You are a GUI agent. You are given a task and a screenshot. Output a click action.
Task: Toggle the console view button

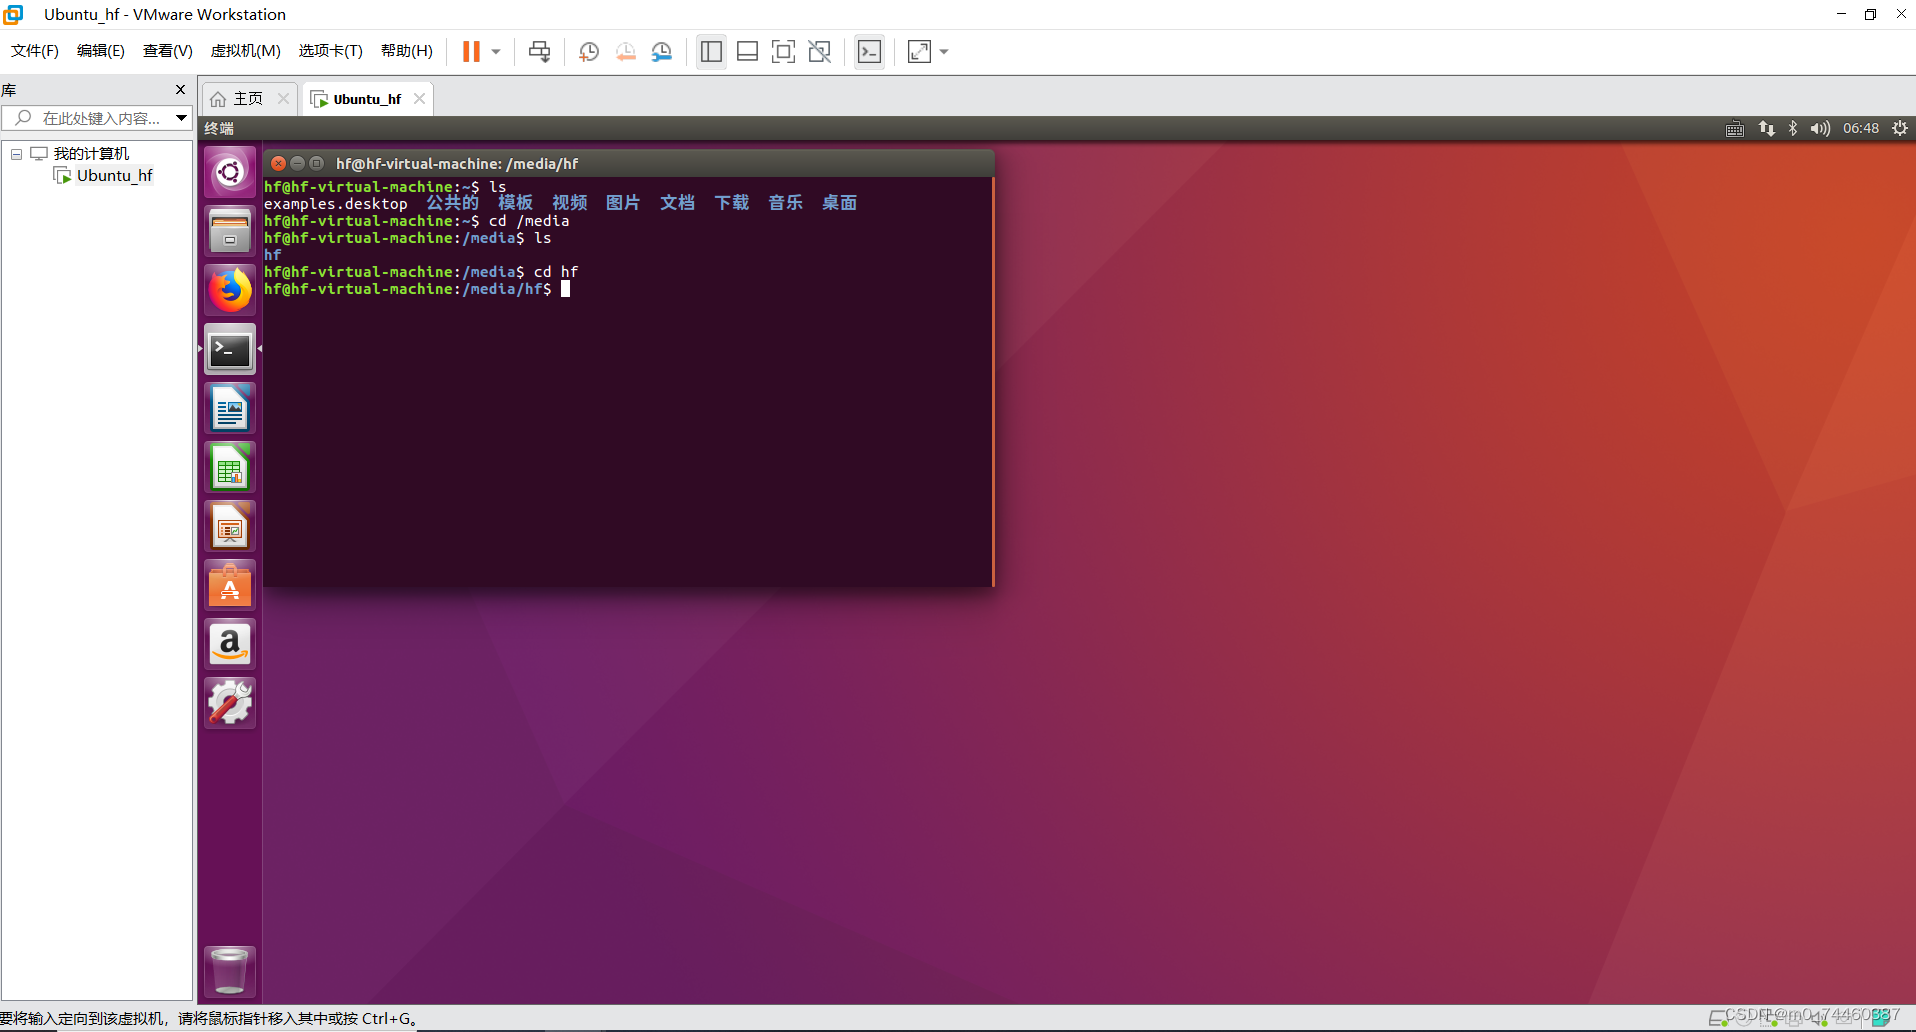(870, 52)
